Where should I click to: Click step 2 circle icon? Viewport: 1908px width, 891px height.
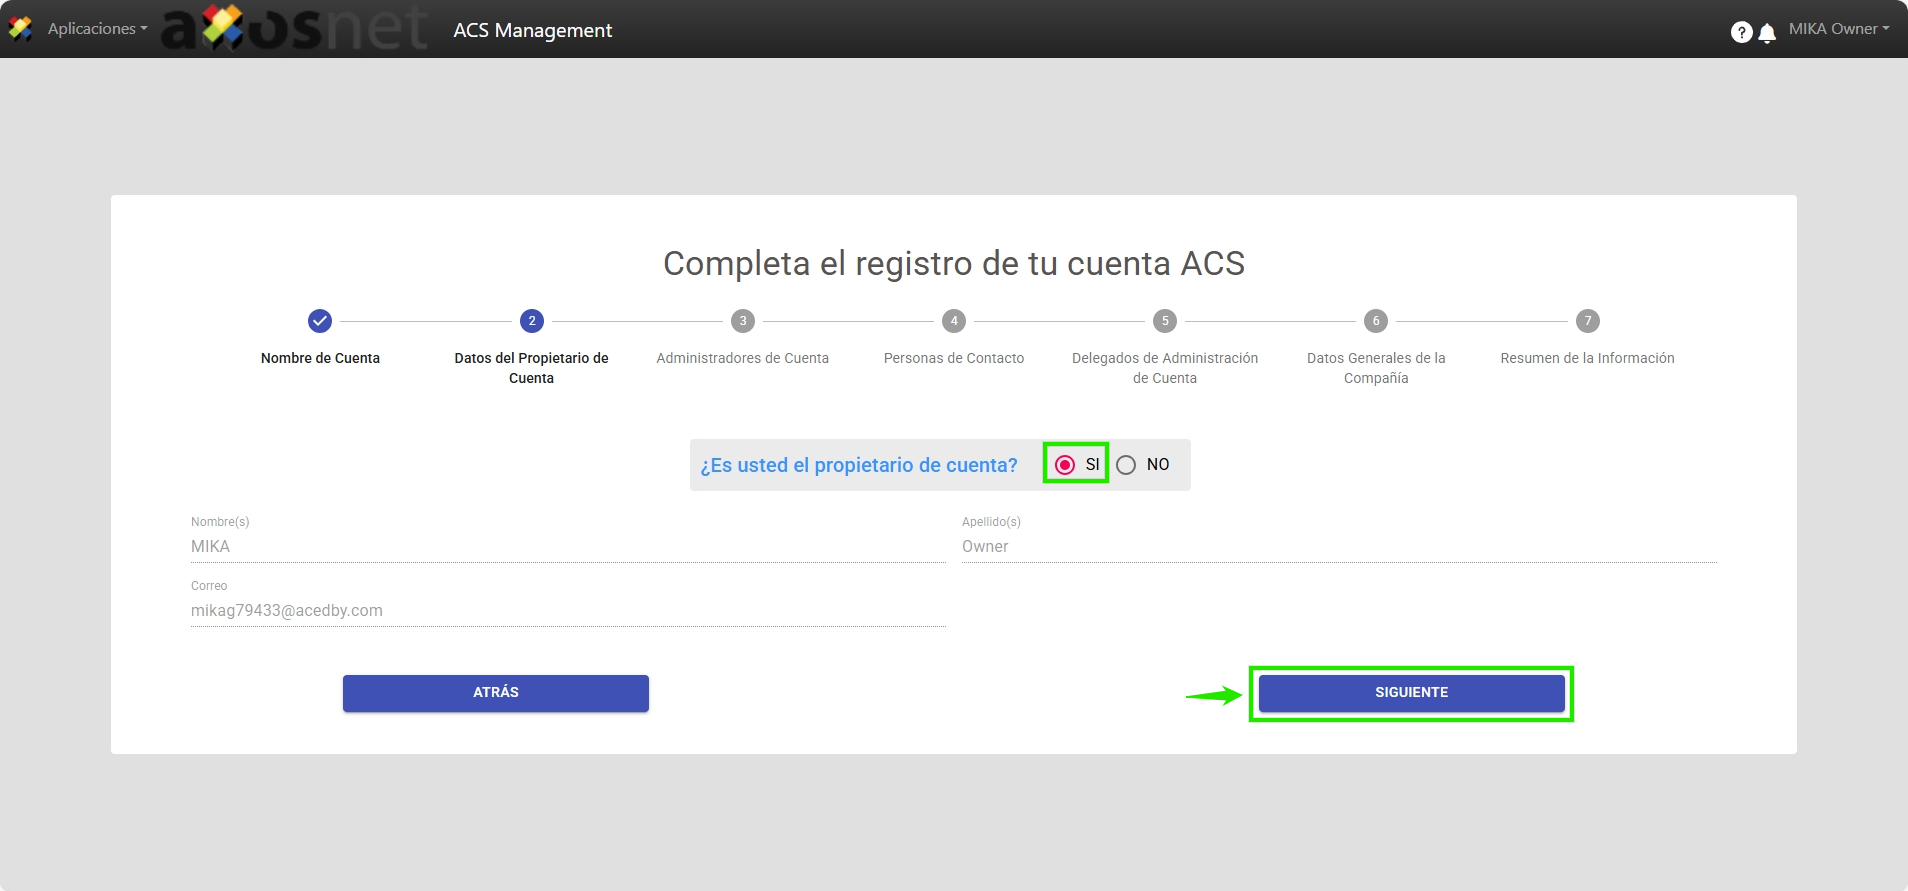[x=532, y=321]
